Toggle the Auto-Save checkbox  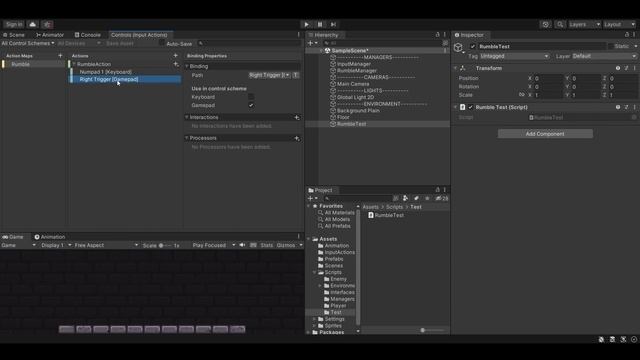click(x=162, y=43)
